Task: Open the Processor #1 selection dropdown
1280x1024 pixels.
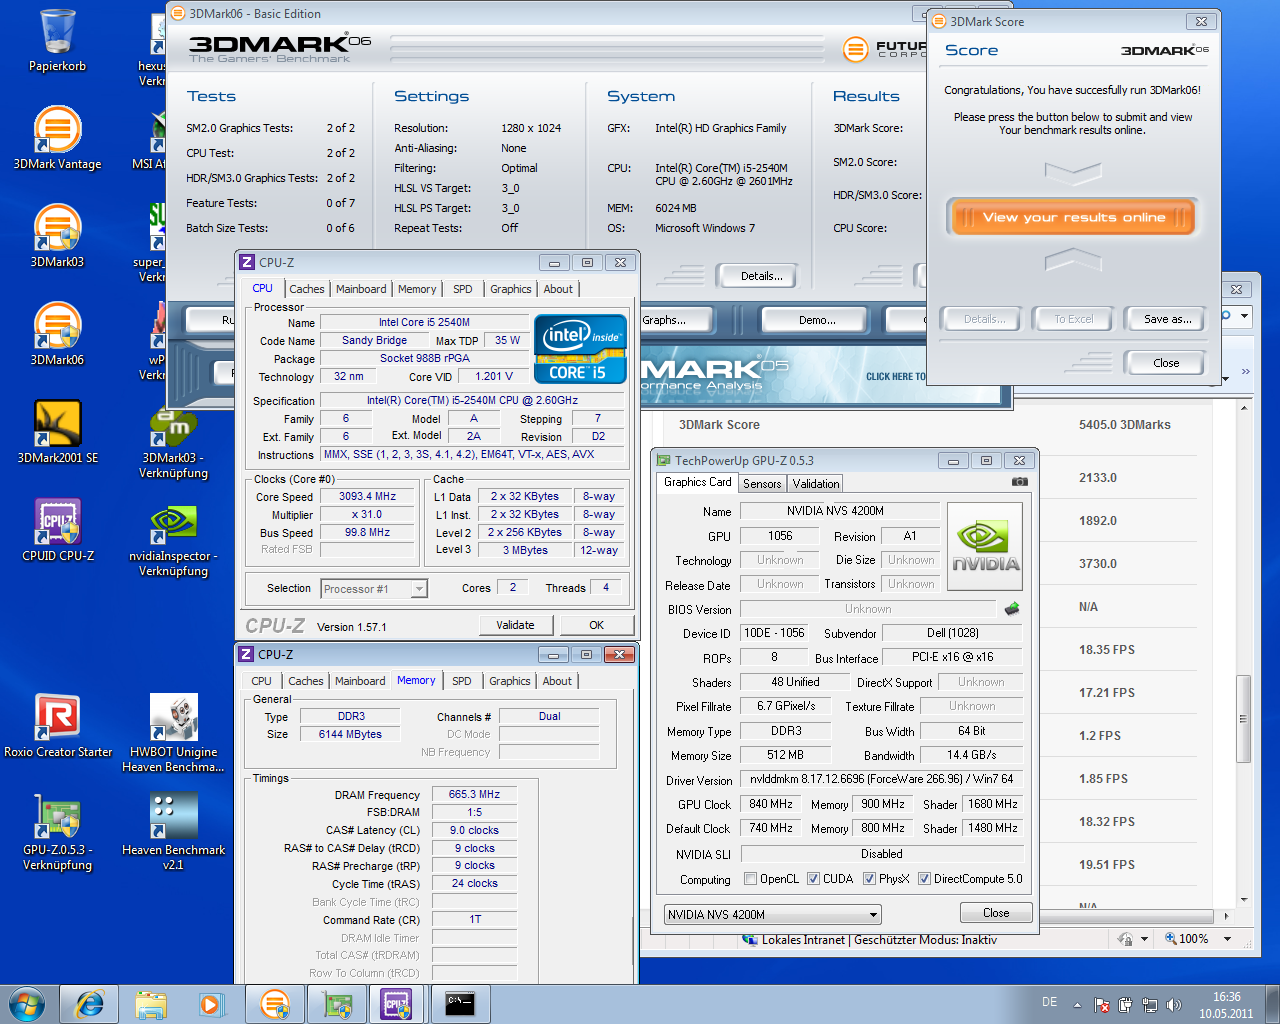Action: (374, 589)
